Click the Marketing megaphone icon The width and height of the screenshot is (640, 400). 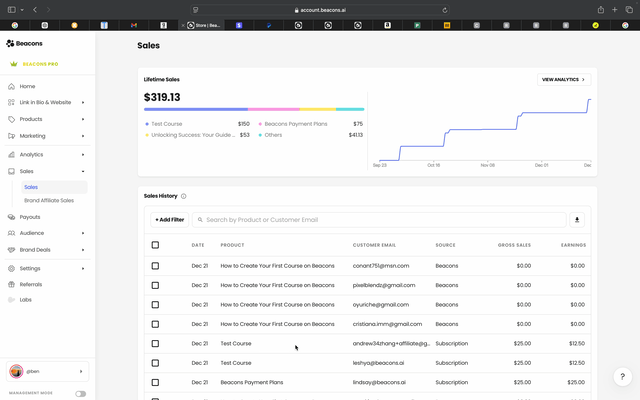coord(11,136)
